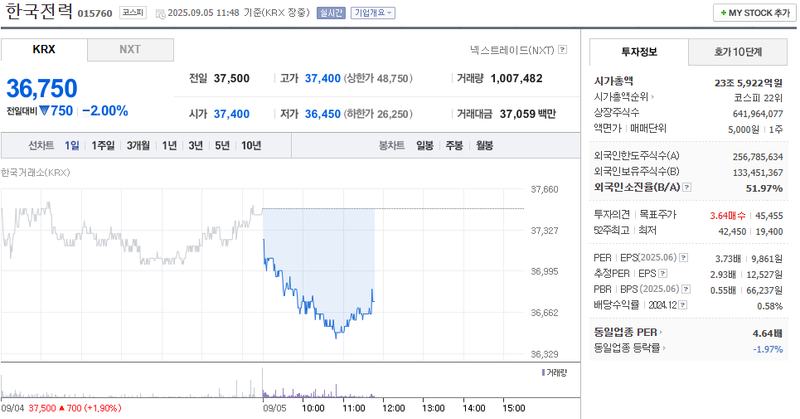The width and height of the screenshot is (800, 419).
Task: Select the 3개월 line chart period
Action: [x=138, y=146]
